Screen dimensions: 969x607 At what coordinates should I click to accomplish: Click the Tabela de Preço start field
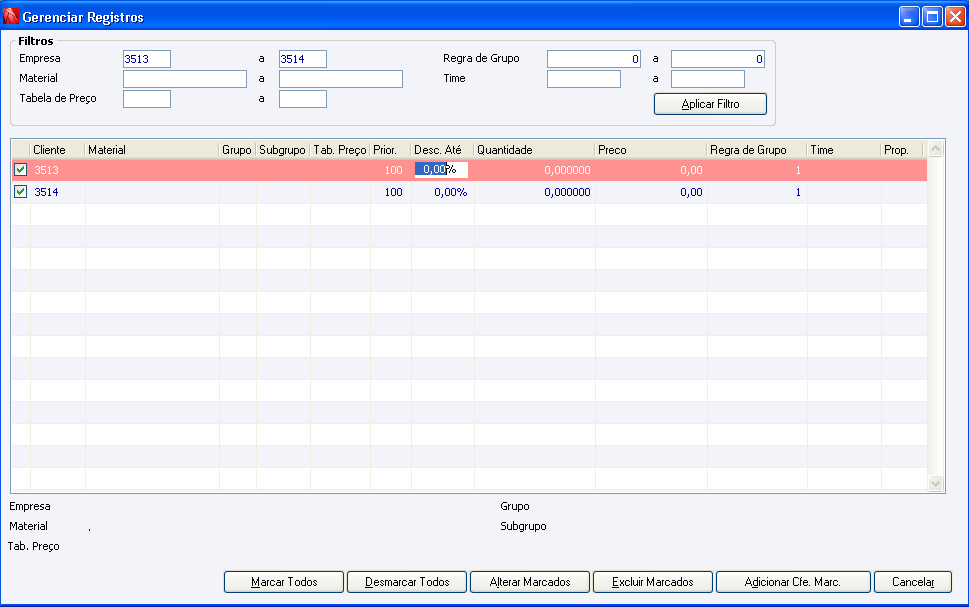146,99
